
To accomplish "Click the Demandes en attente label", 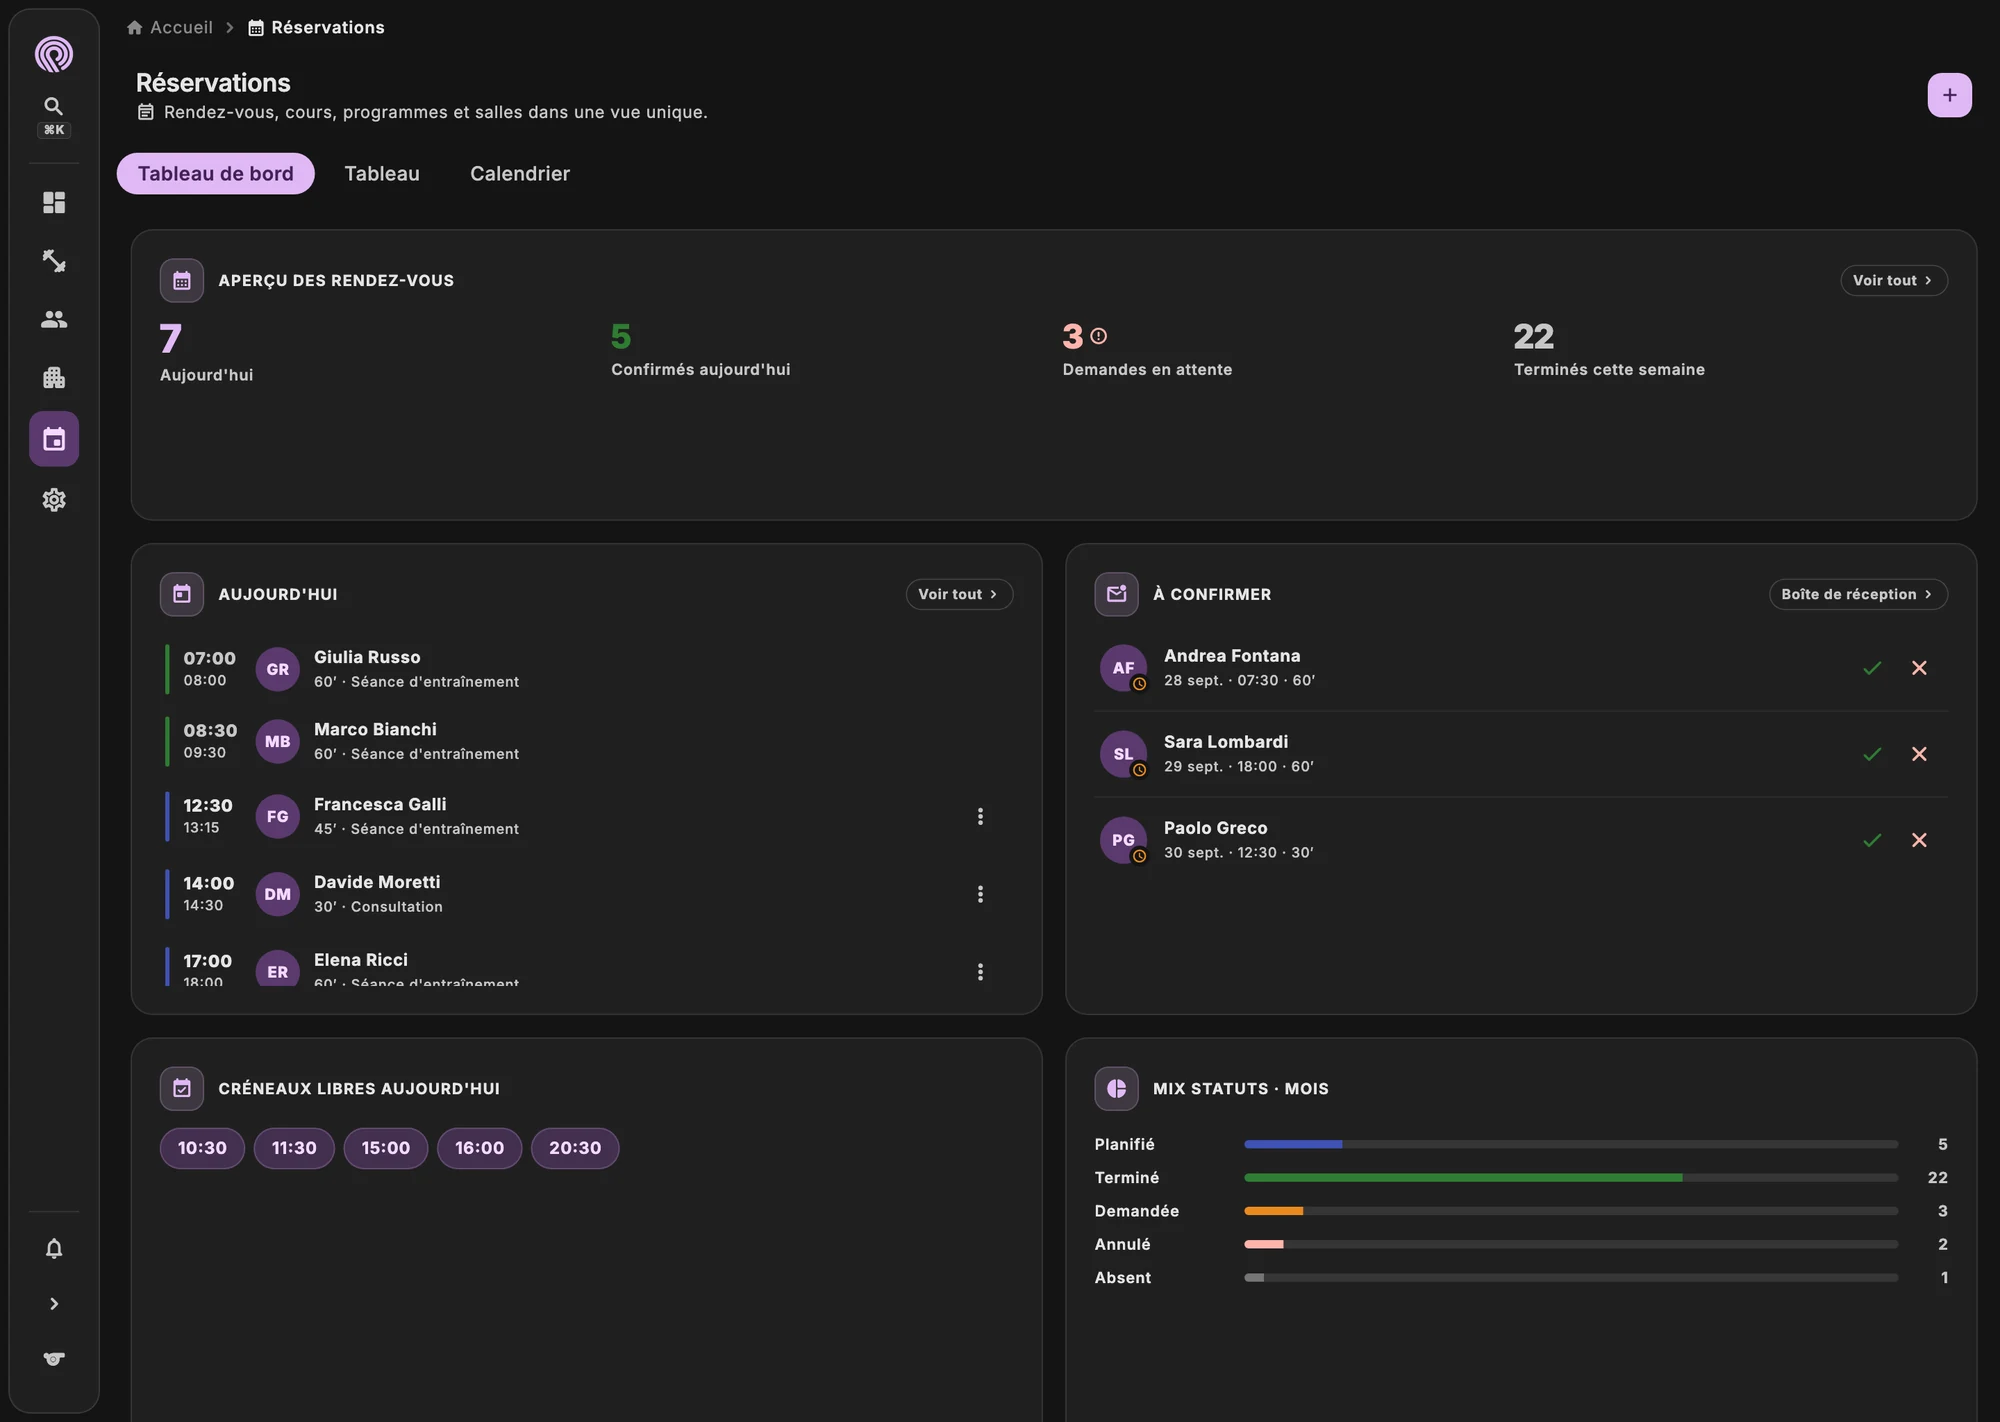I will 1147,370.
